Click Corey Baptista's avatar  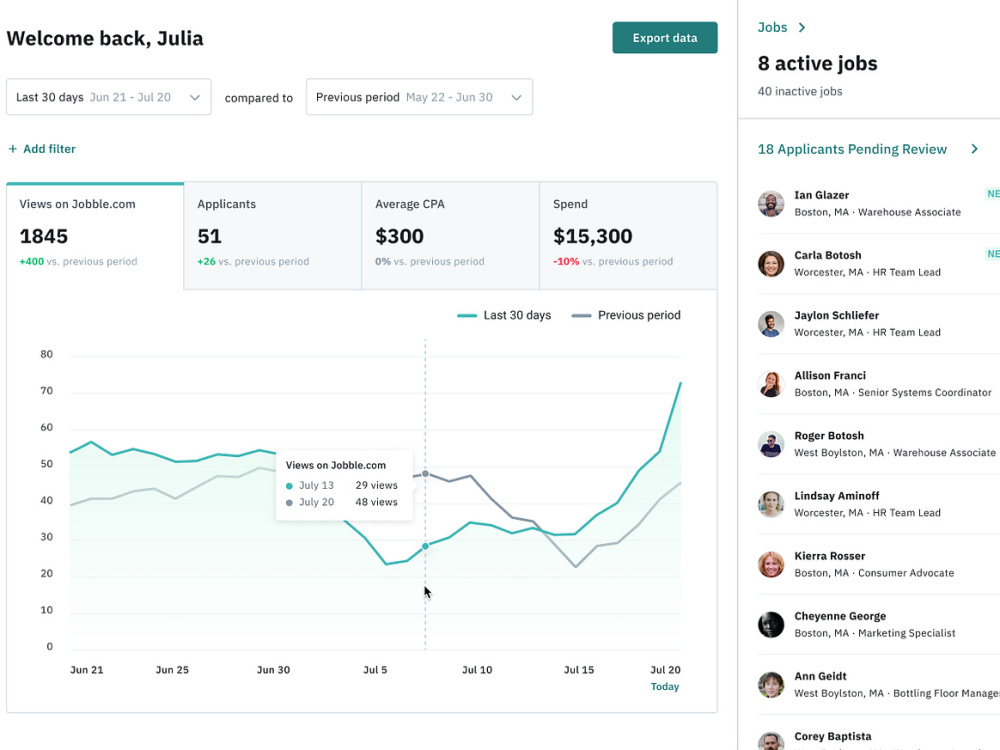771,741
